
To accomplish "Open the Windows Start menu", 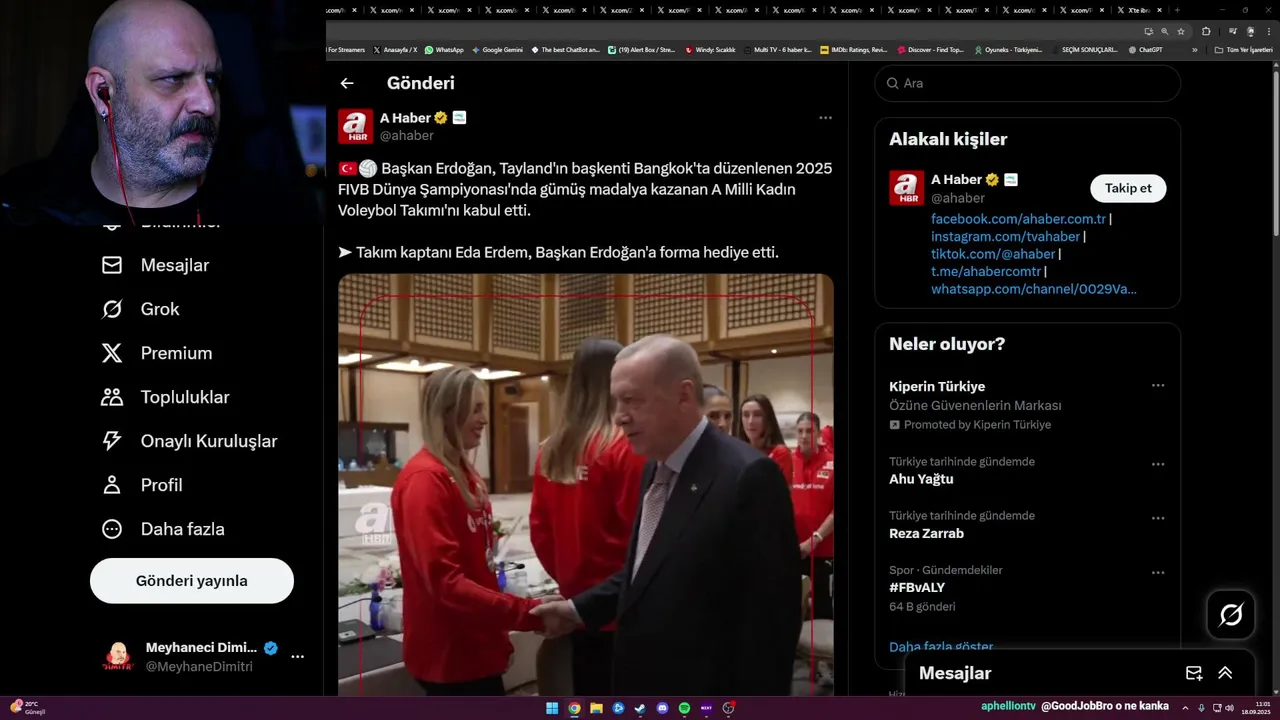I will pyautogui.click(x=552, y=708).
